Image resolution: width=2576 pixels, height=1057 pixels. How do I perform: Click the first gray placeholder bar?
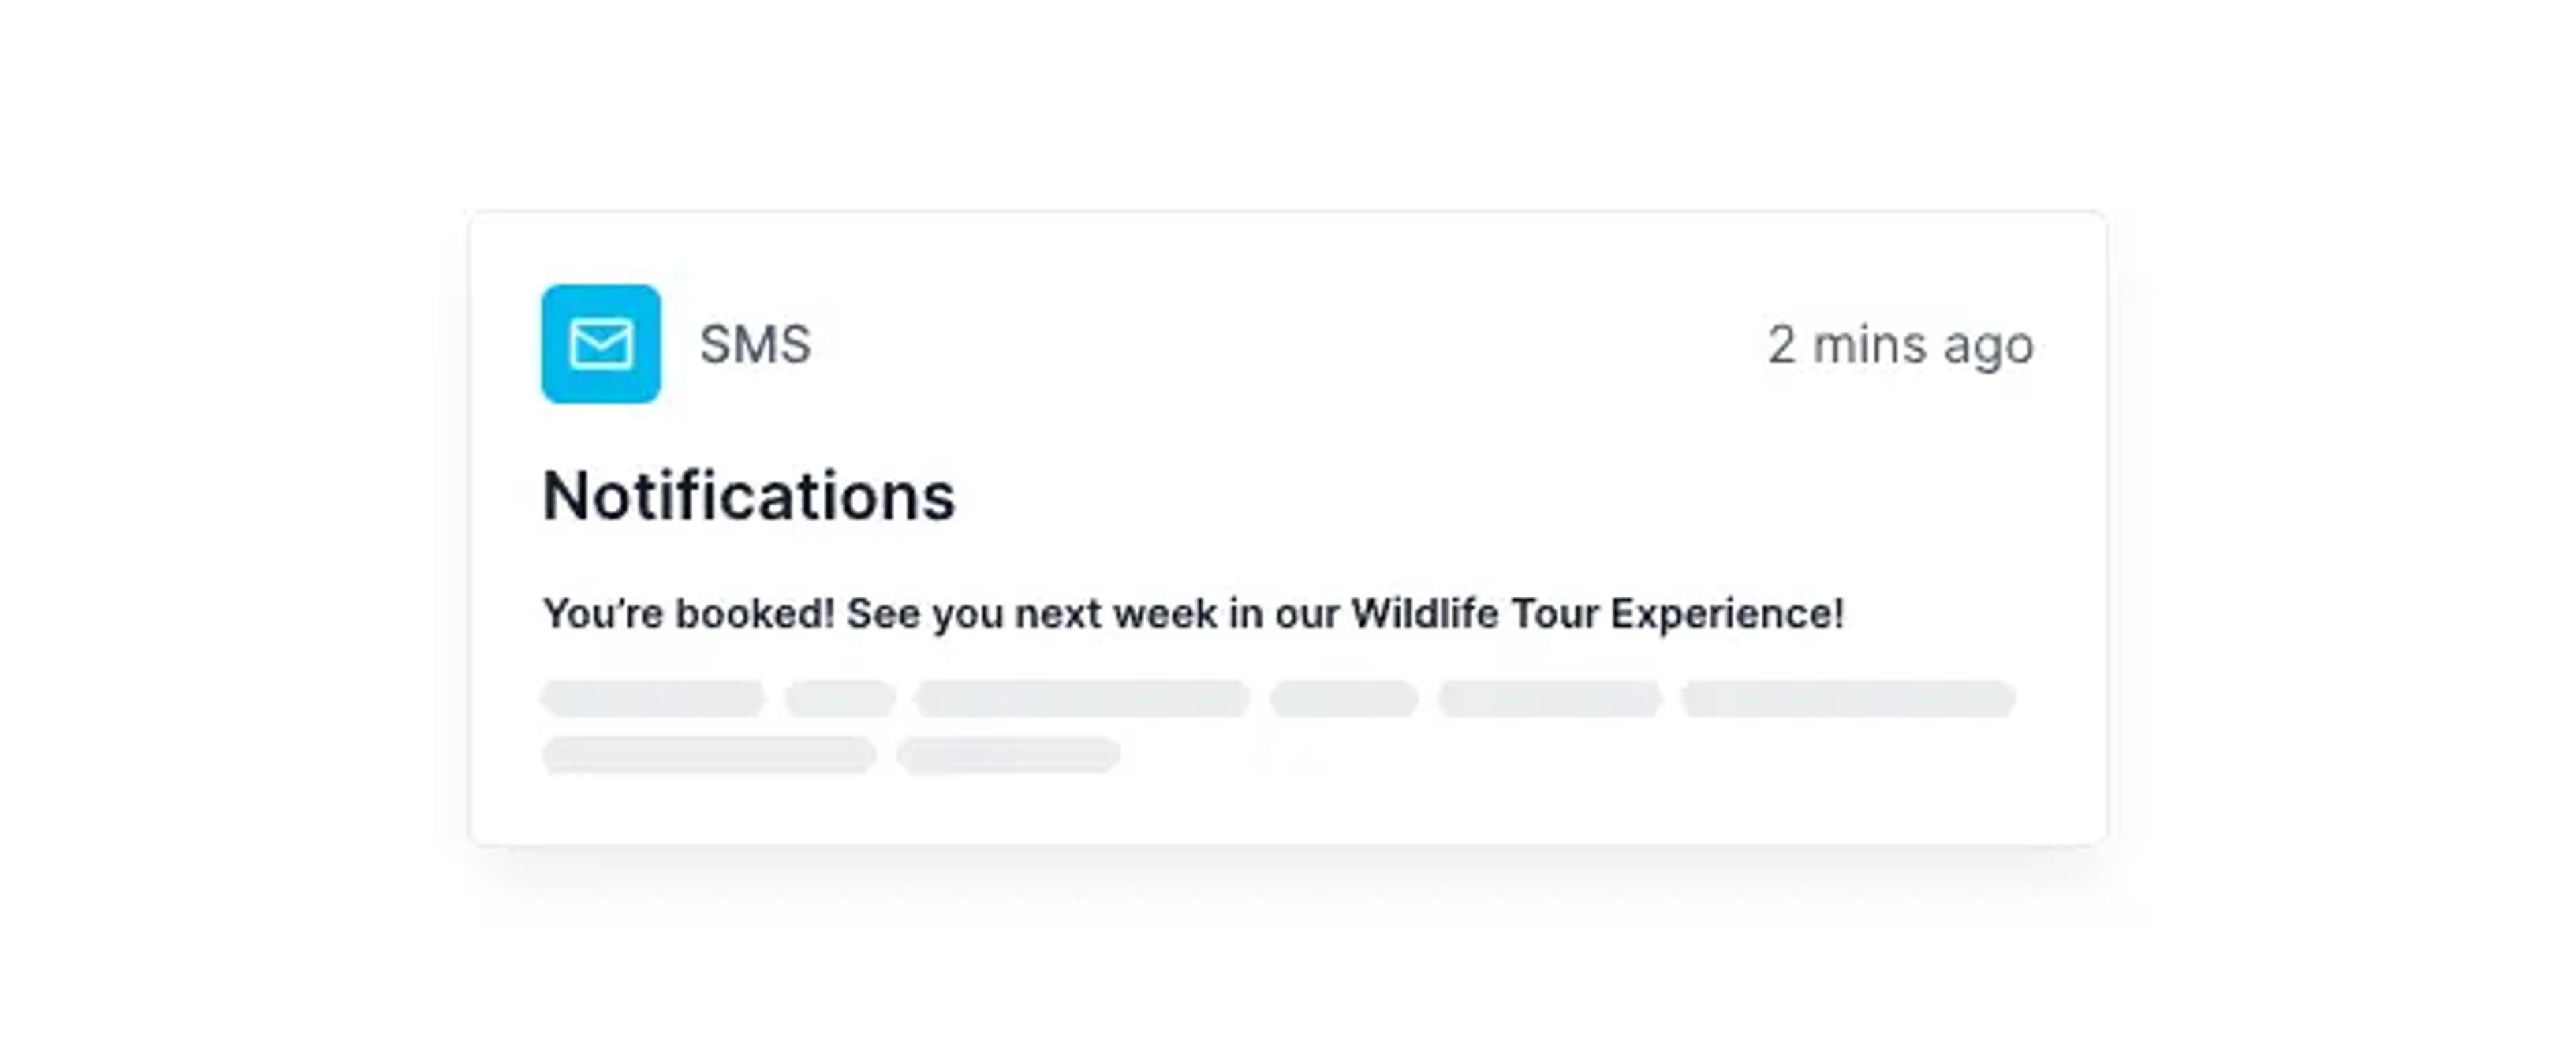click(x=654, y=698)
